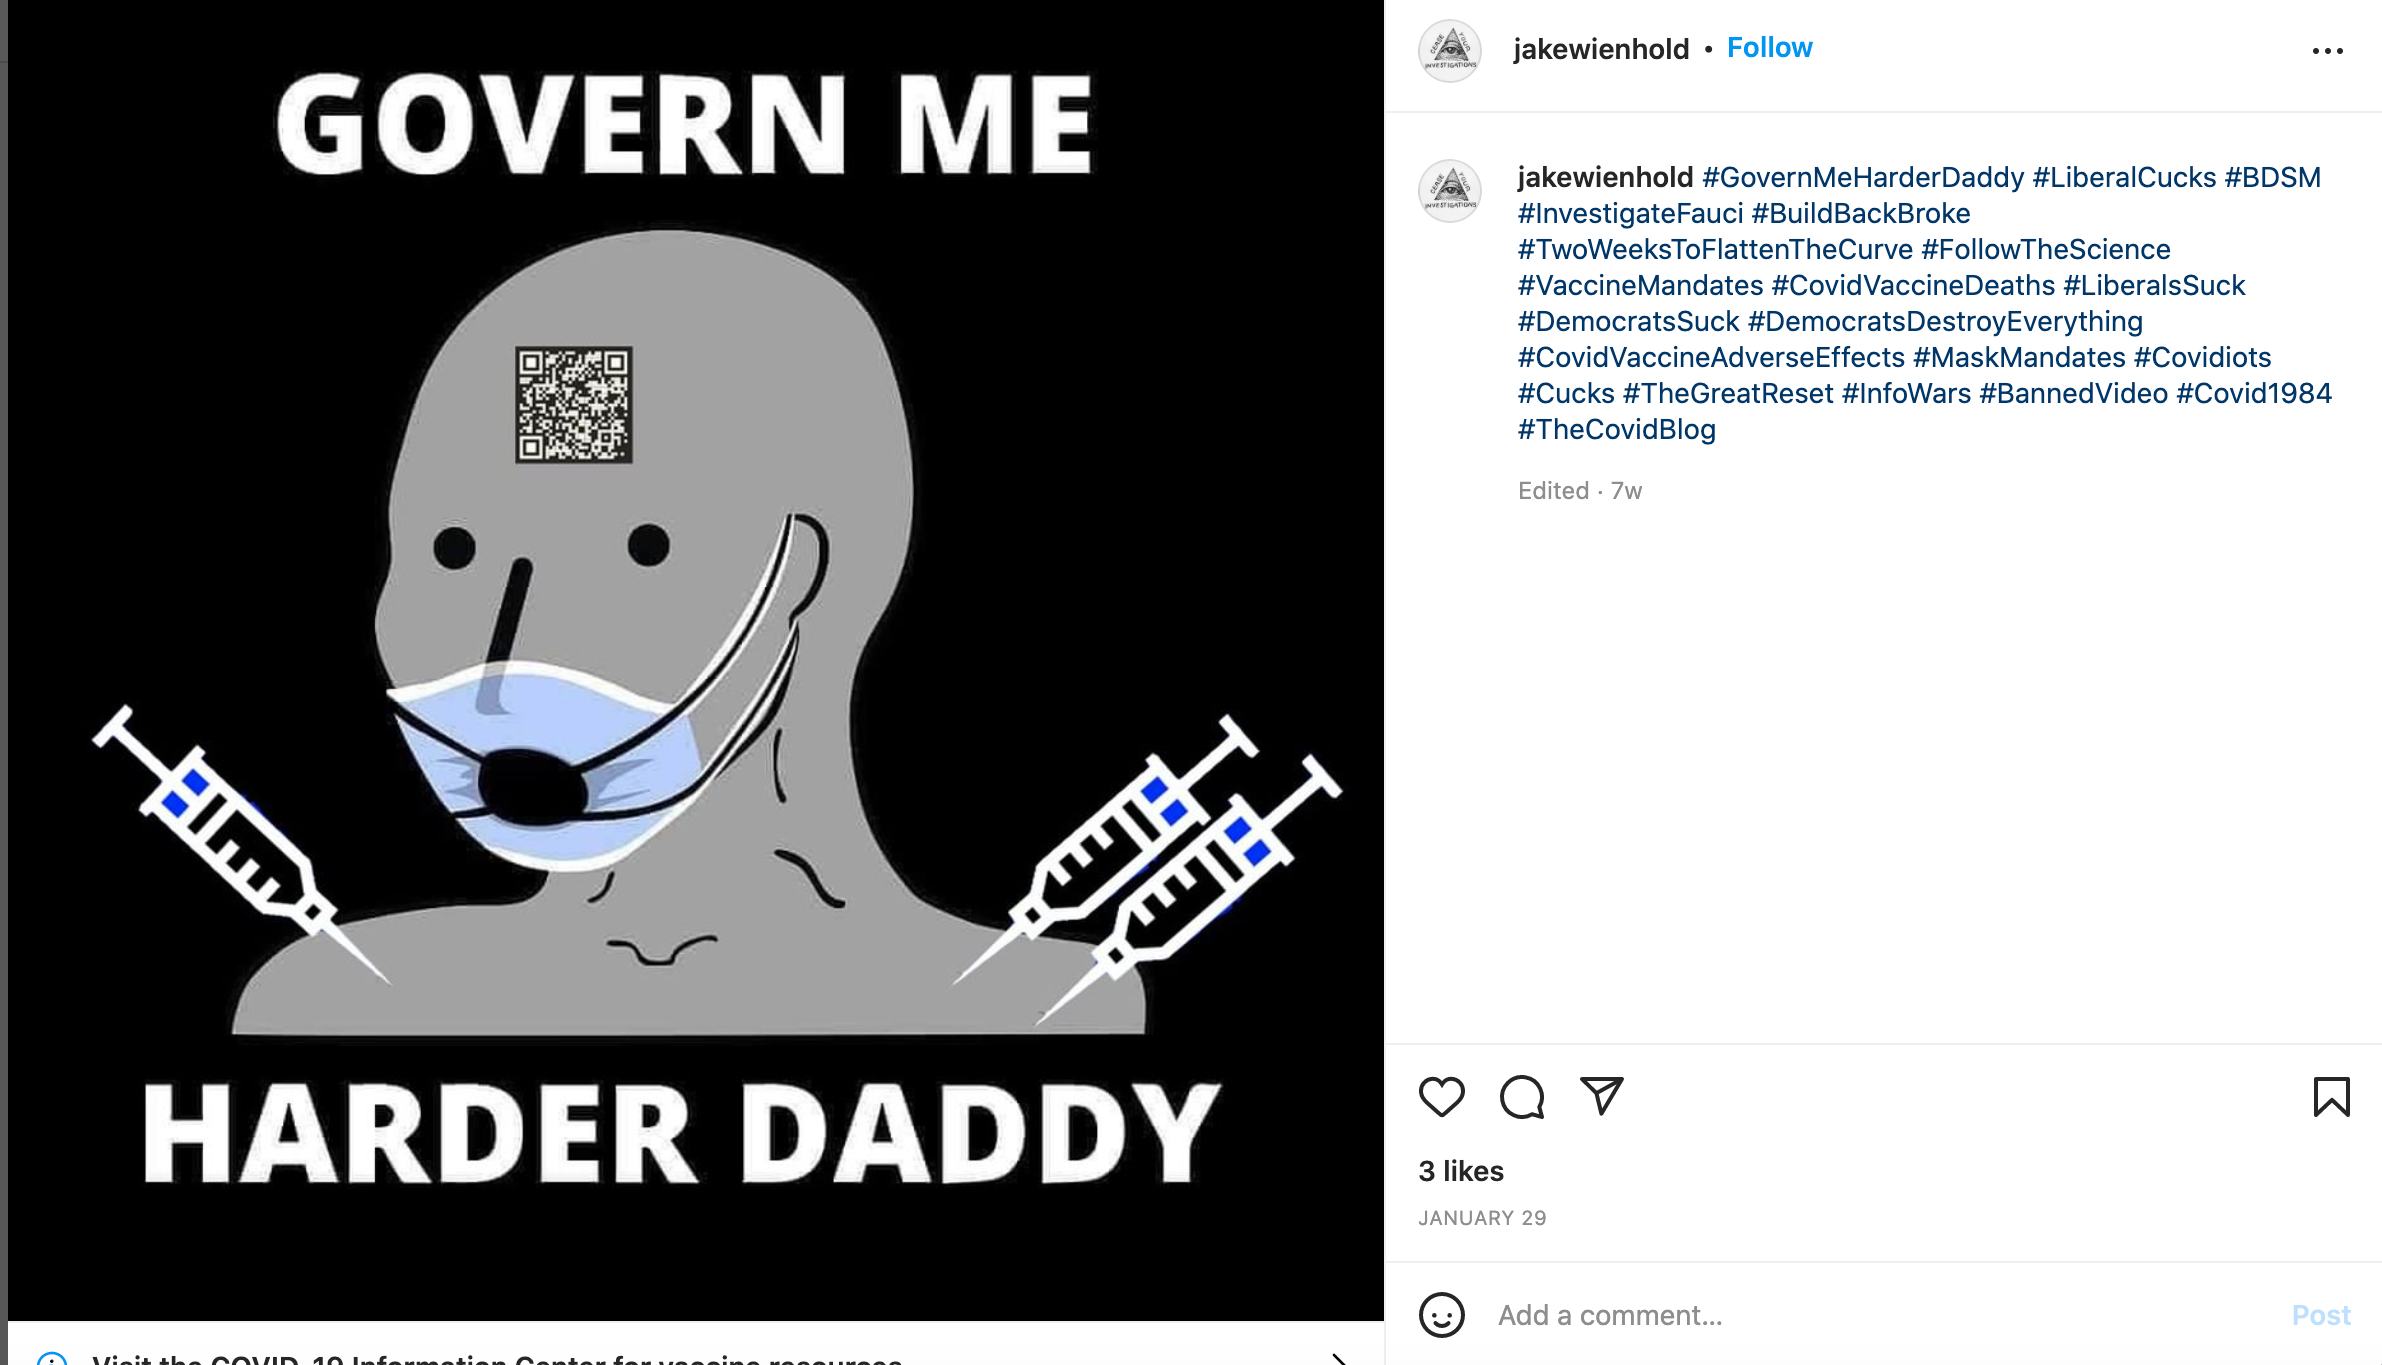Follow jakewienhold
Screen dimensions: 2382x1365
(x=1769, y=48)
